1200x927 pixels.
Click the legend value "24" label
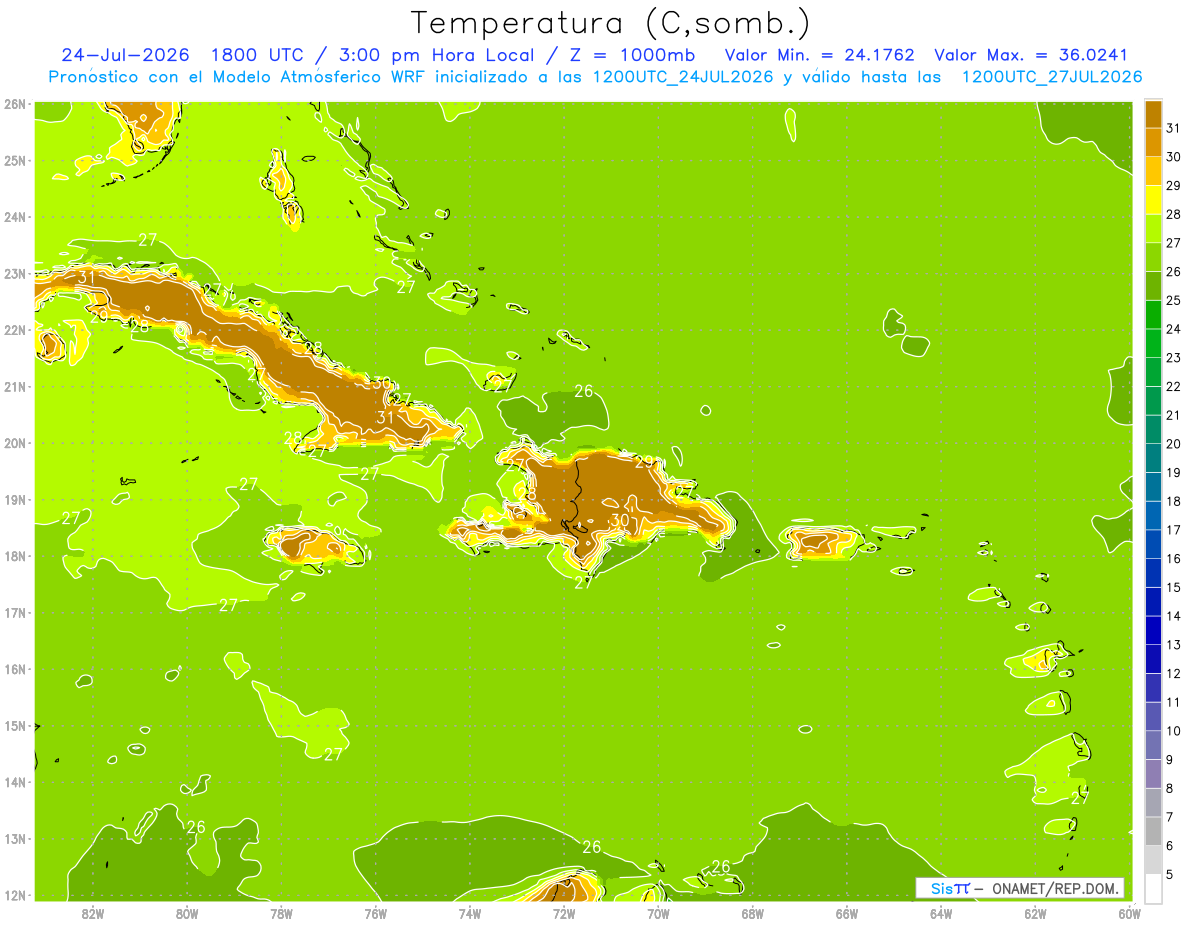1173,329
